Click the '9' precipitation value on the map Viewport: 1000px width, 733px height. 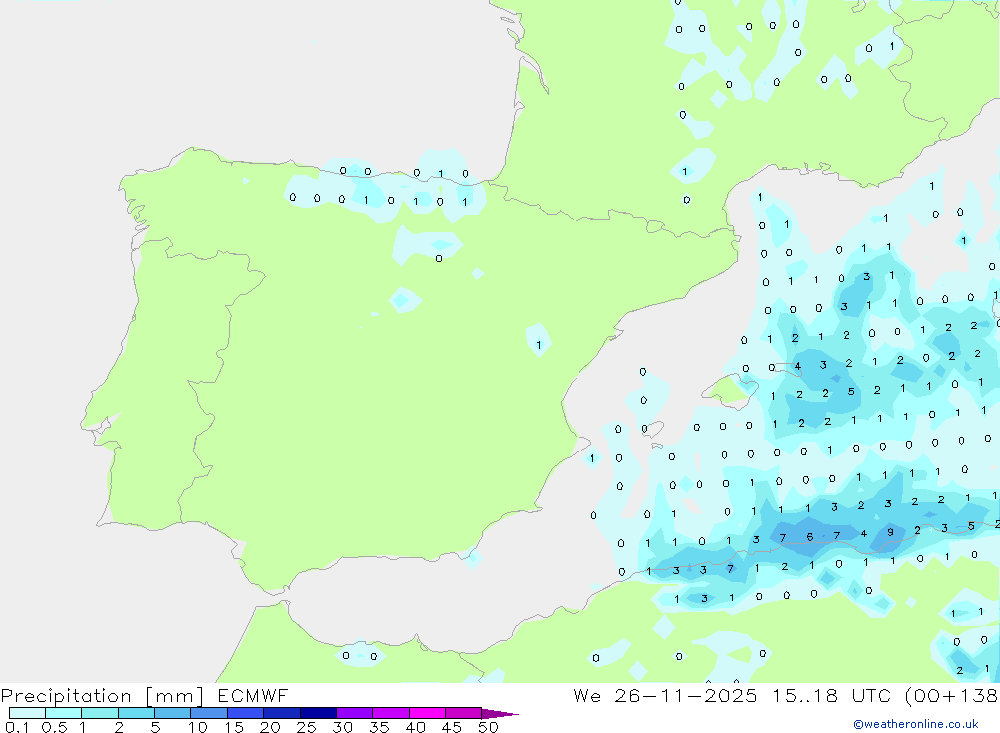pyautogui.click(x=890, y=532)
